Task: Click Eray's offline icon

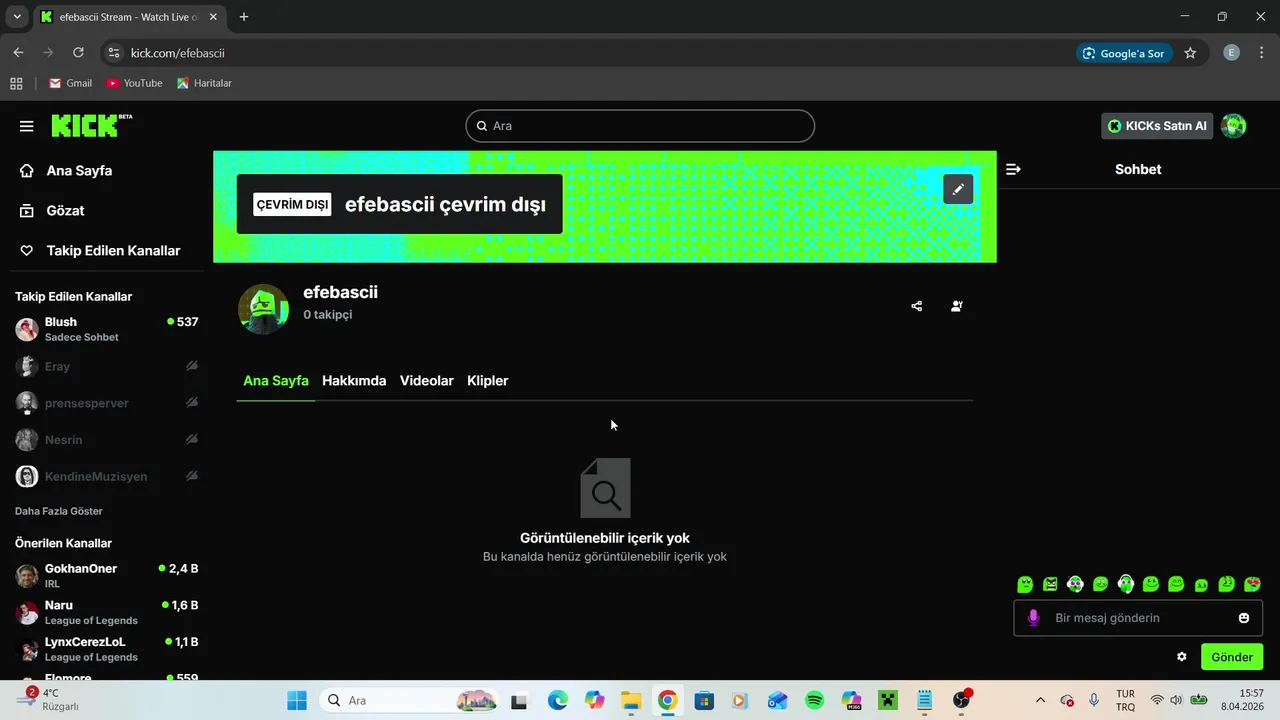Action: [x=192, y=366]
